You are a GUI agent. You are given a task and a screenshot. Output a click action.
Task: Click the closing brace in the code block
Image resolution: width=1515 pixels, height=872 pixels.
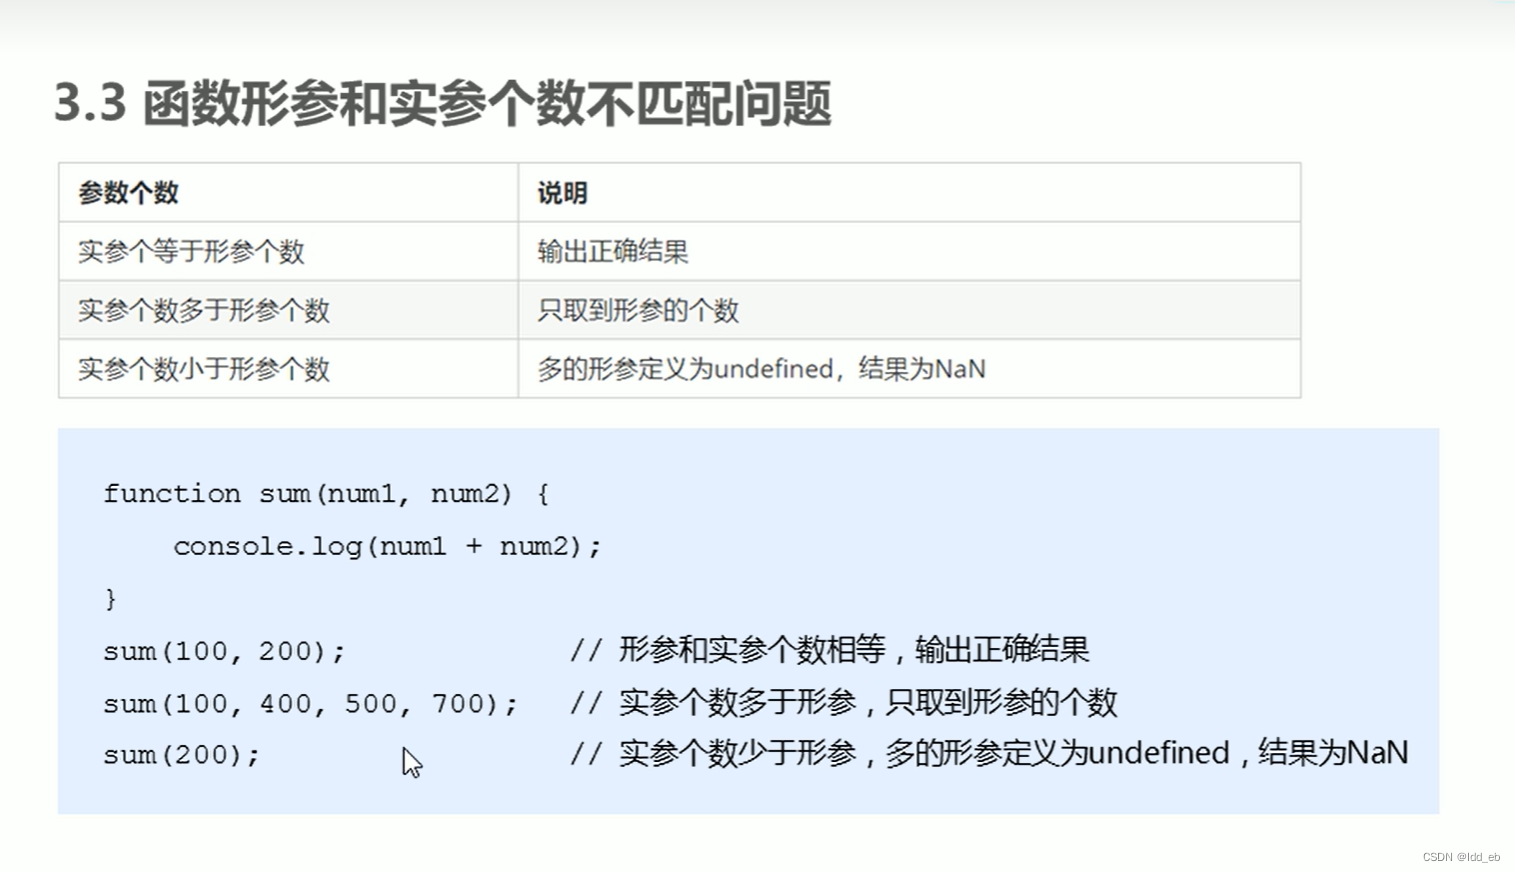pyautogui.click(x=110, y=597)
